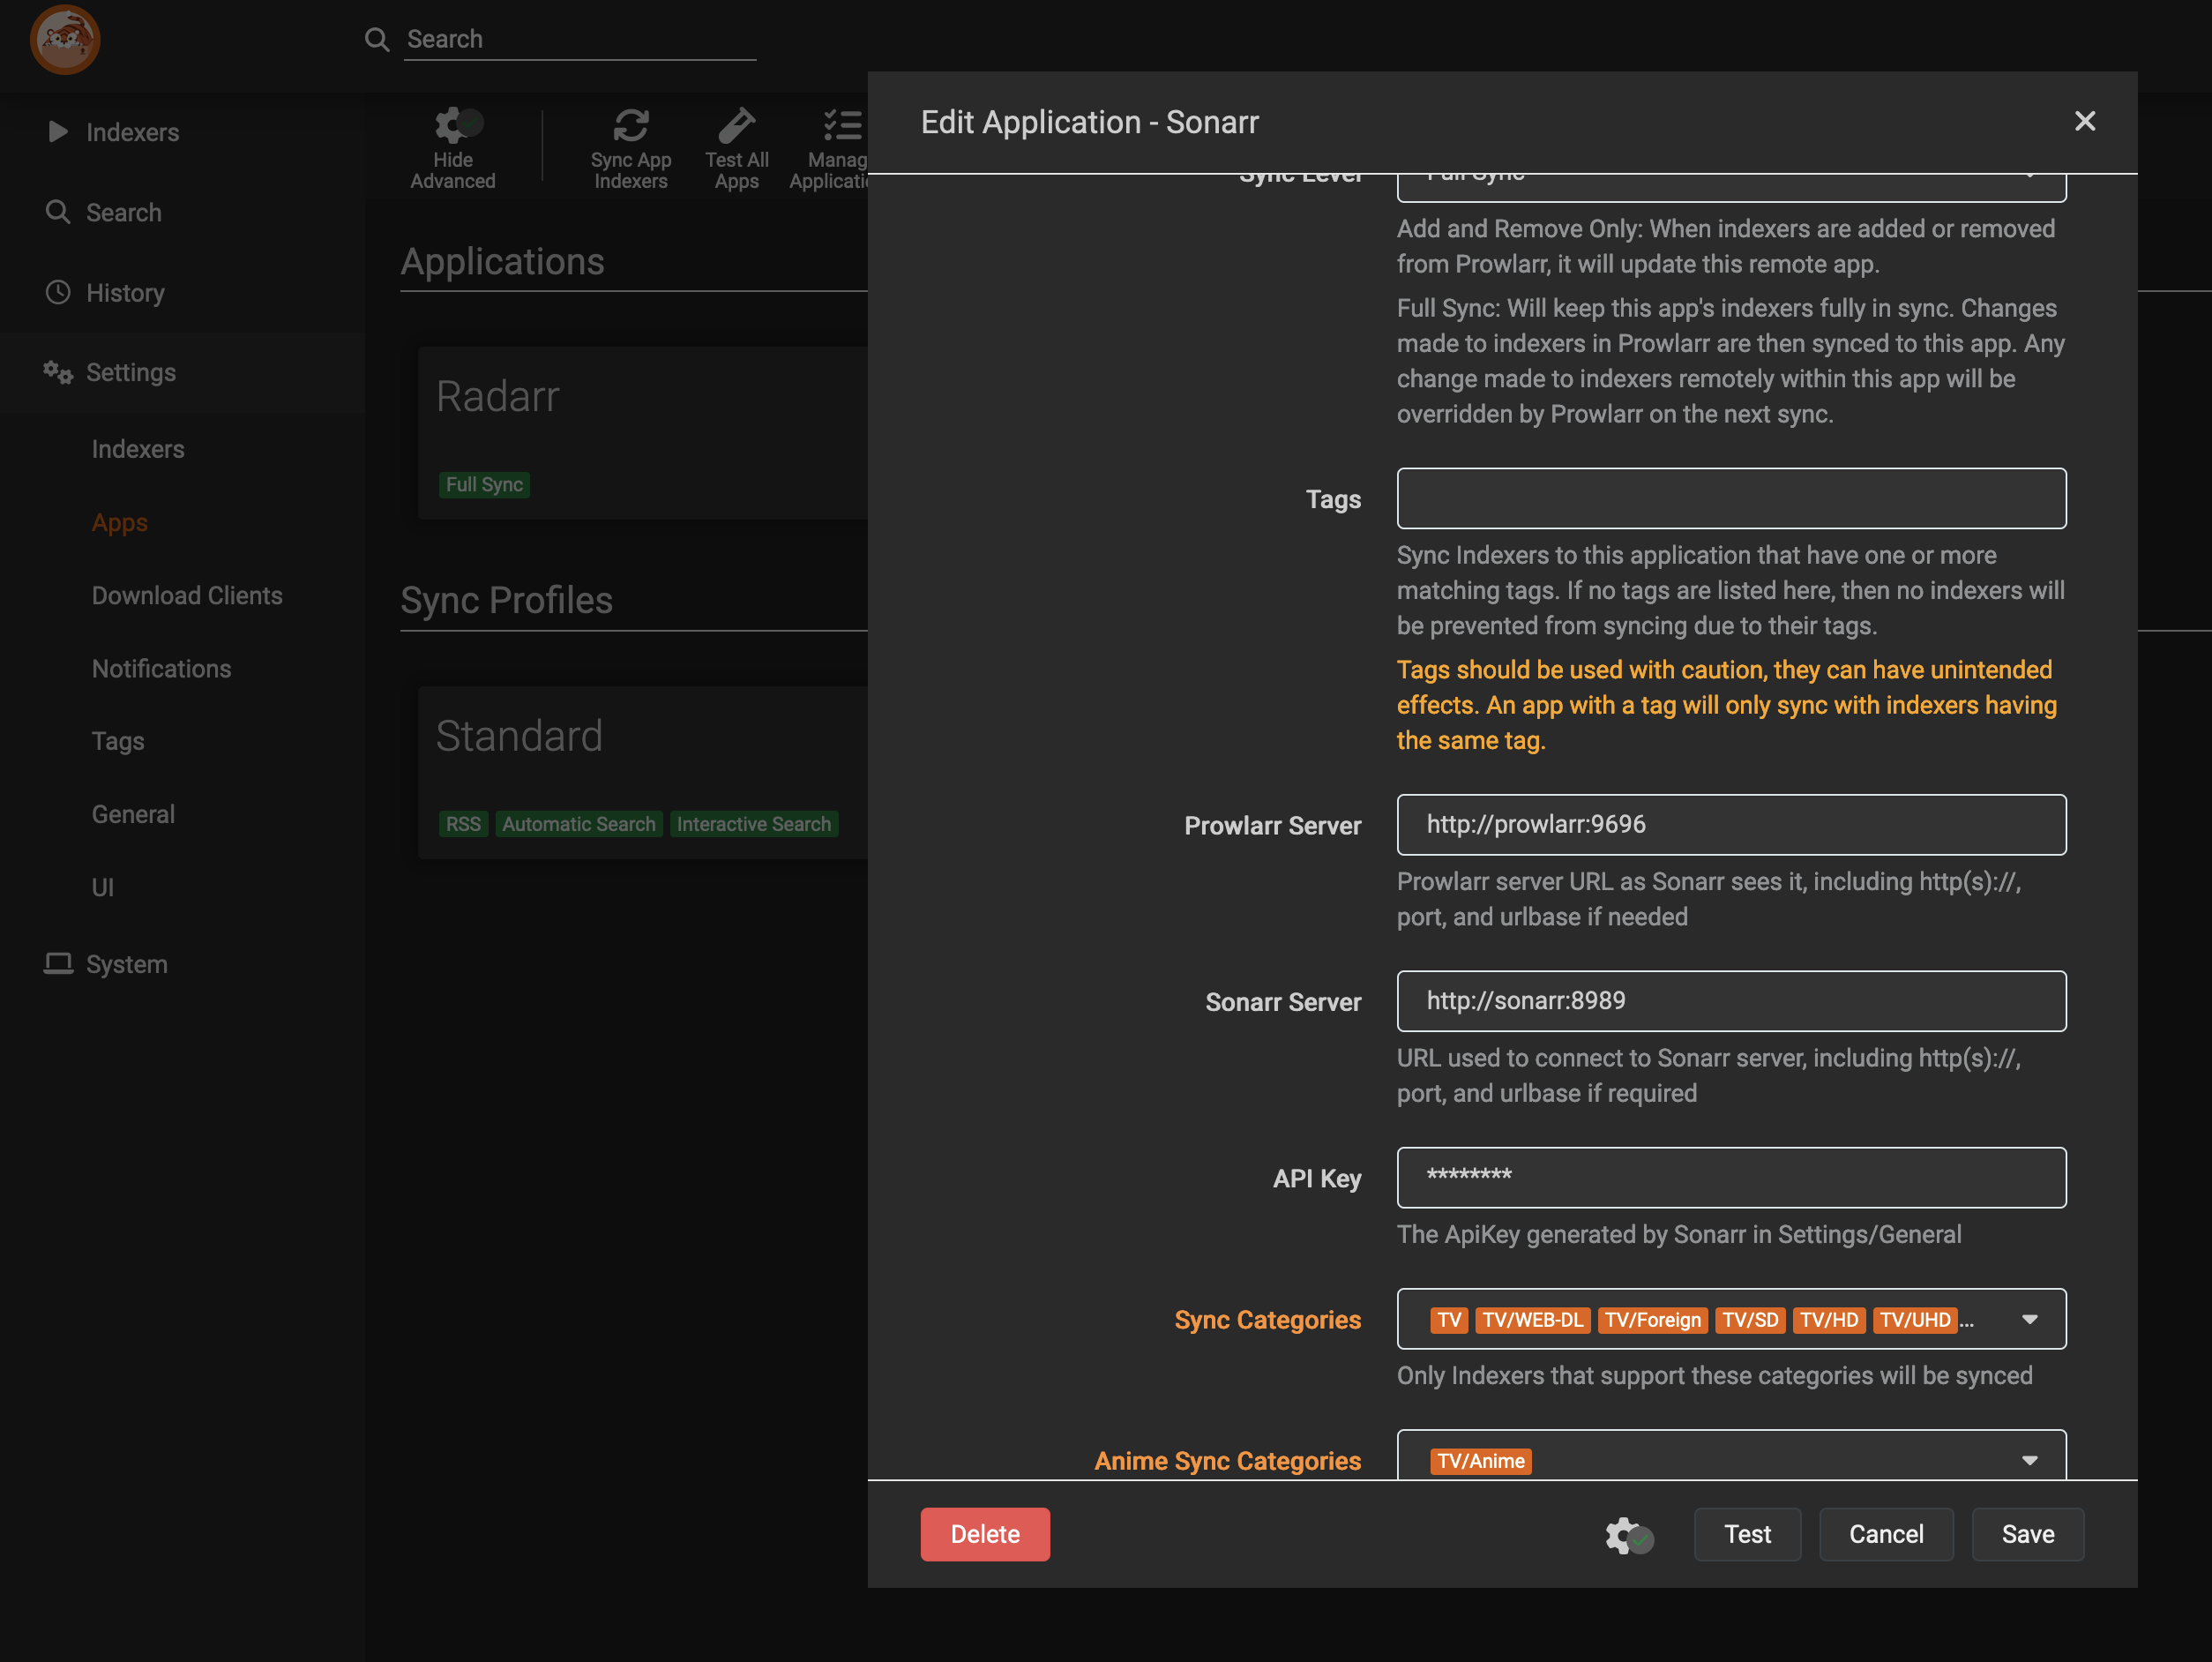Expand the Sync Level dropdown
This screenshot has width=2212, height=1662.
[x=2030, y=169]
